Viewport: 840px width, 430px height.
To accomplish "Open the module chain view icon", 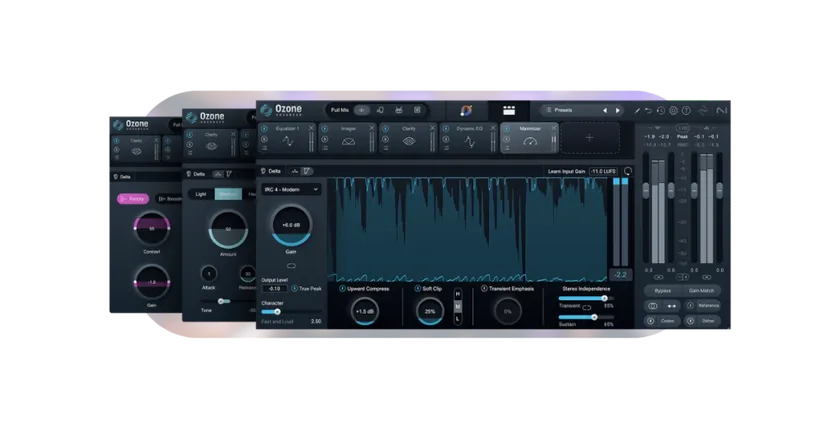I will [x=509, y=110].
